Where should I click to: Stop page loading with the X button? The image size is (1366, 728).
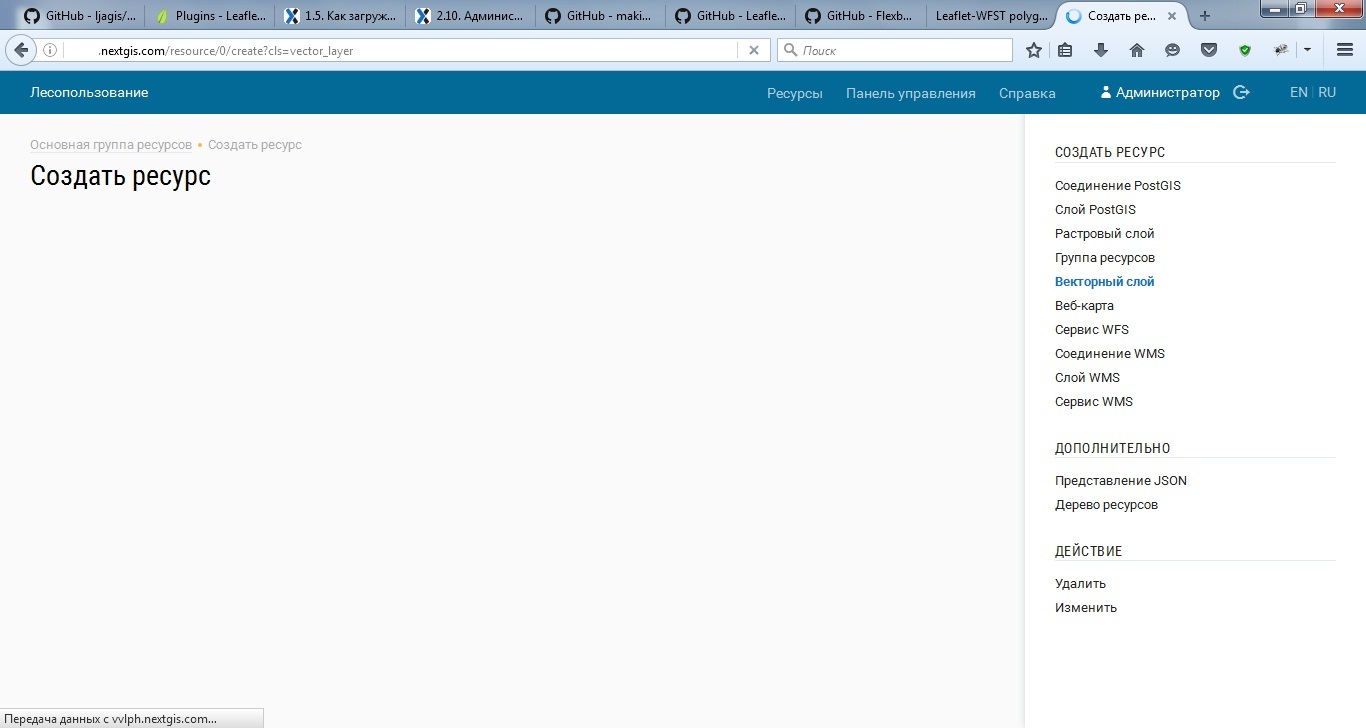tap(754, 50)
